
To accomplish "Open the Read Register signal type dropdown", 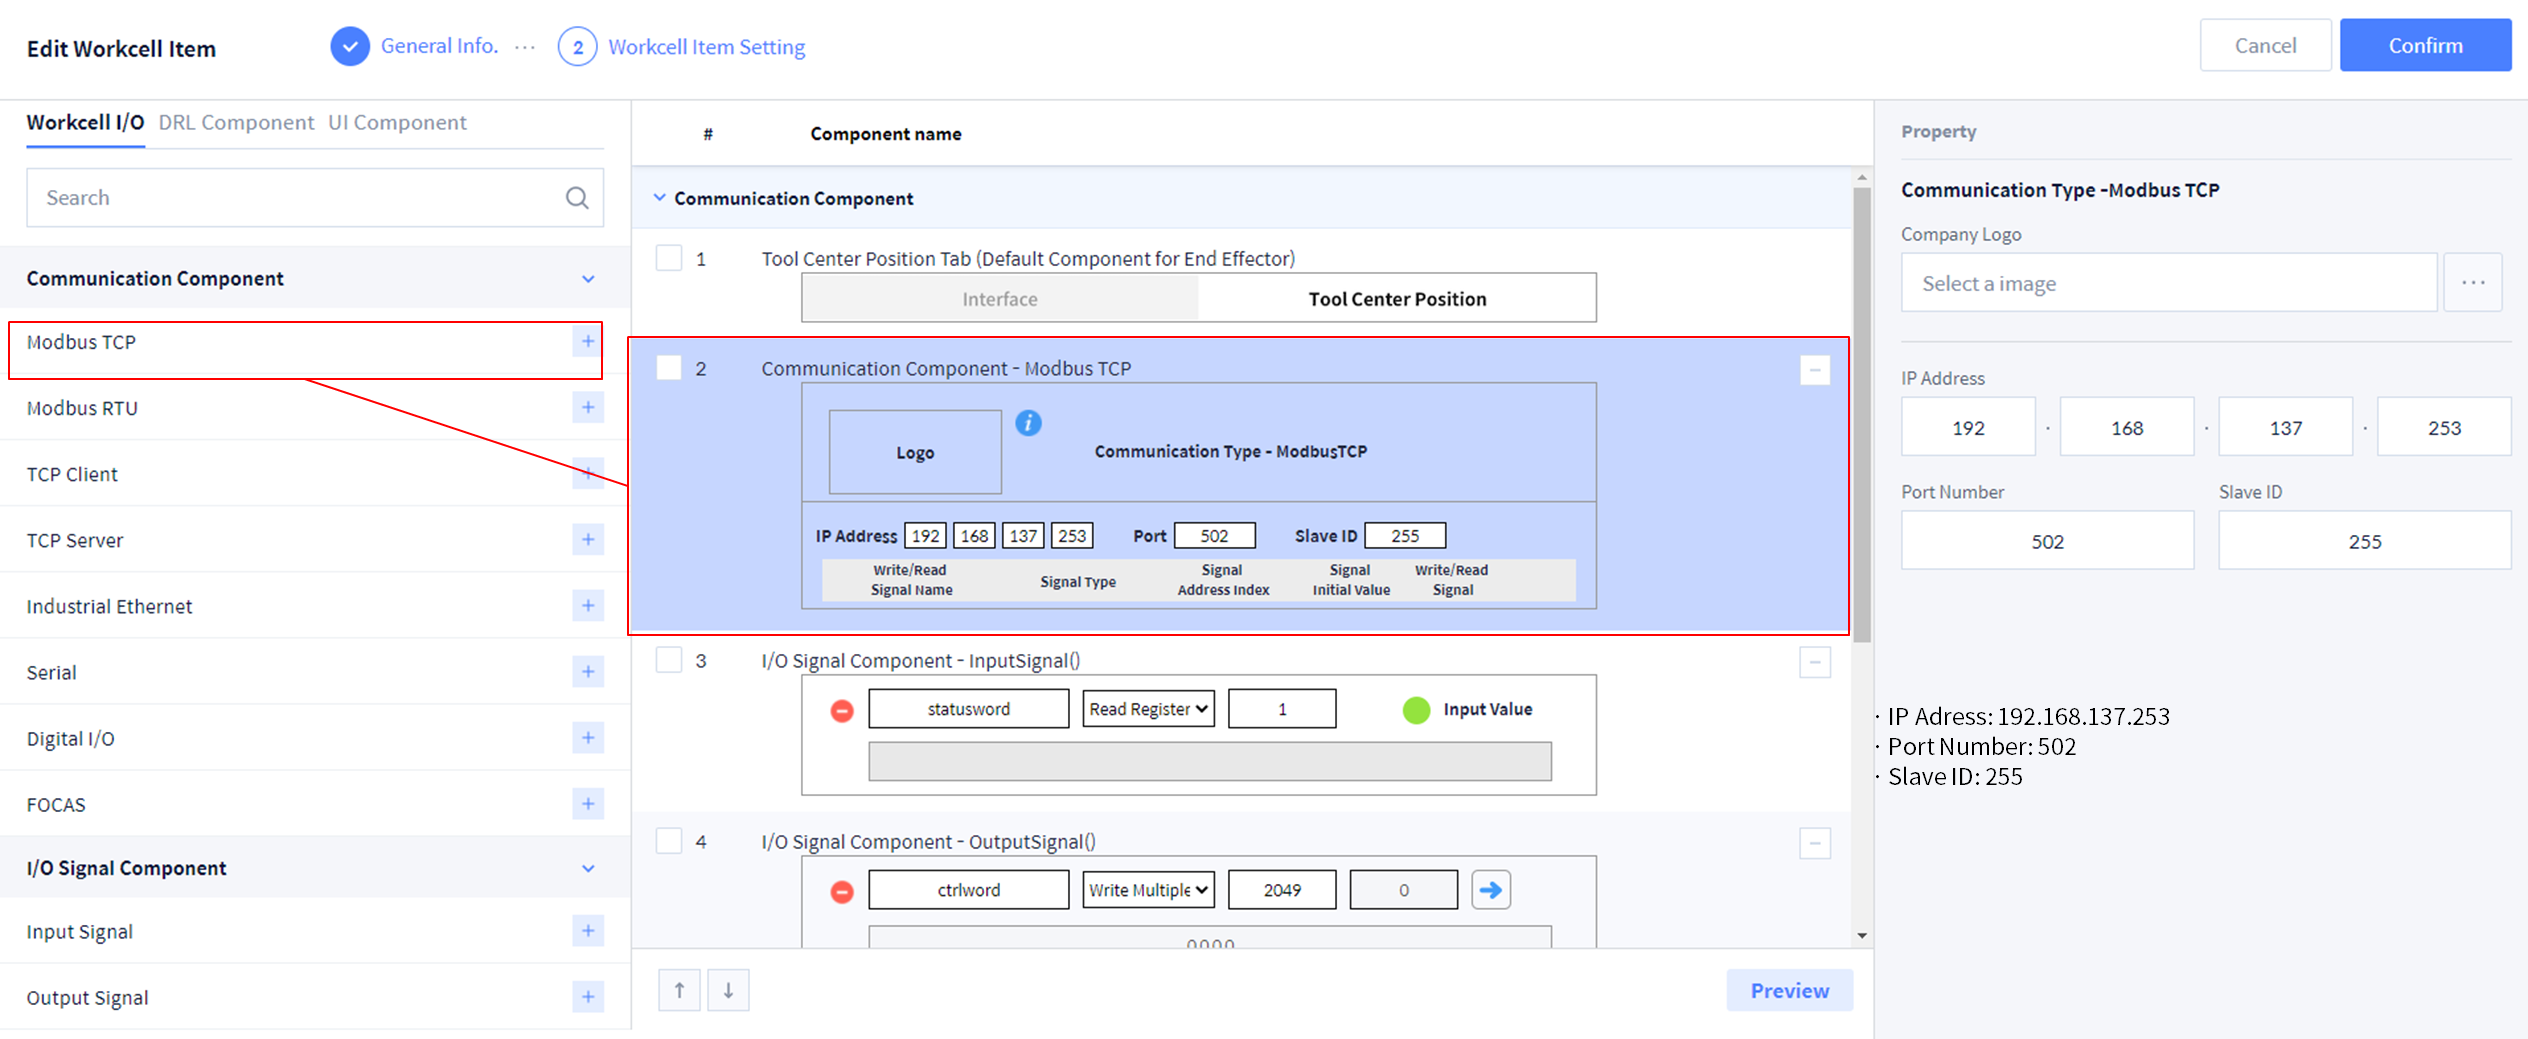I will [x=1148, y=709].
